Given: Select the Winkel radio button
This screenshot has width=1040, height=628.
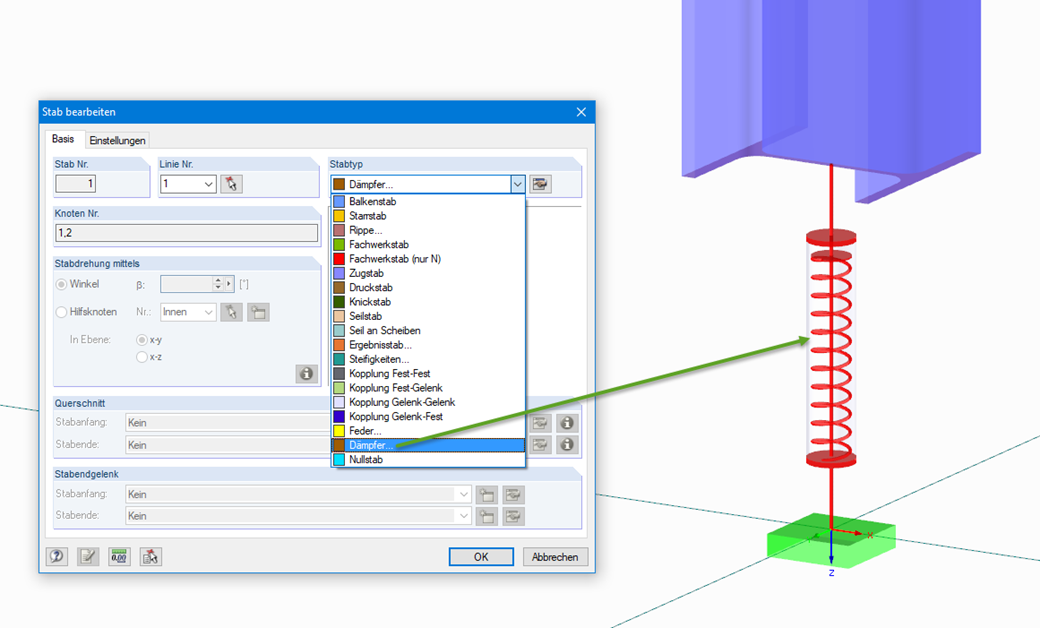Looking at the screenshot, I should (62, 284).
